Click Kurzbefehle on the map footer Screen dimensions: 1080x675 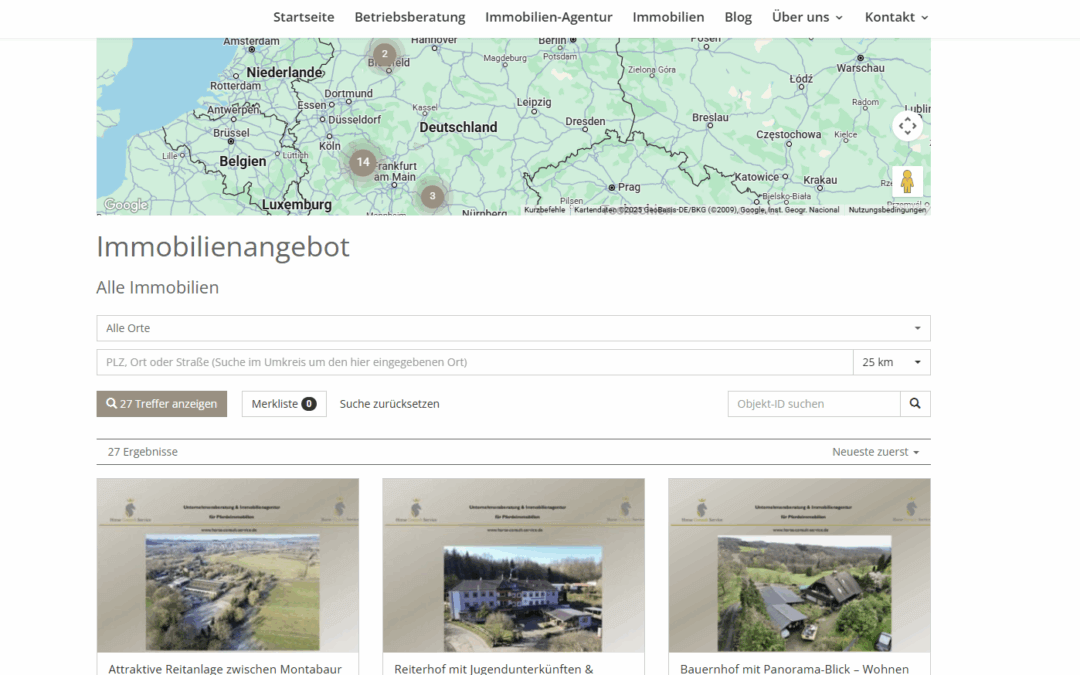(x=544, y=210)
